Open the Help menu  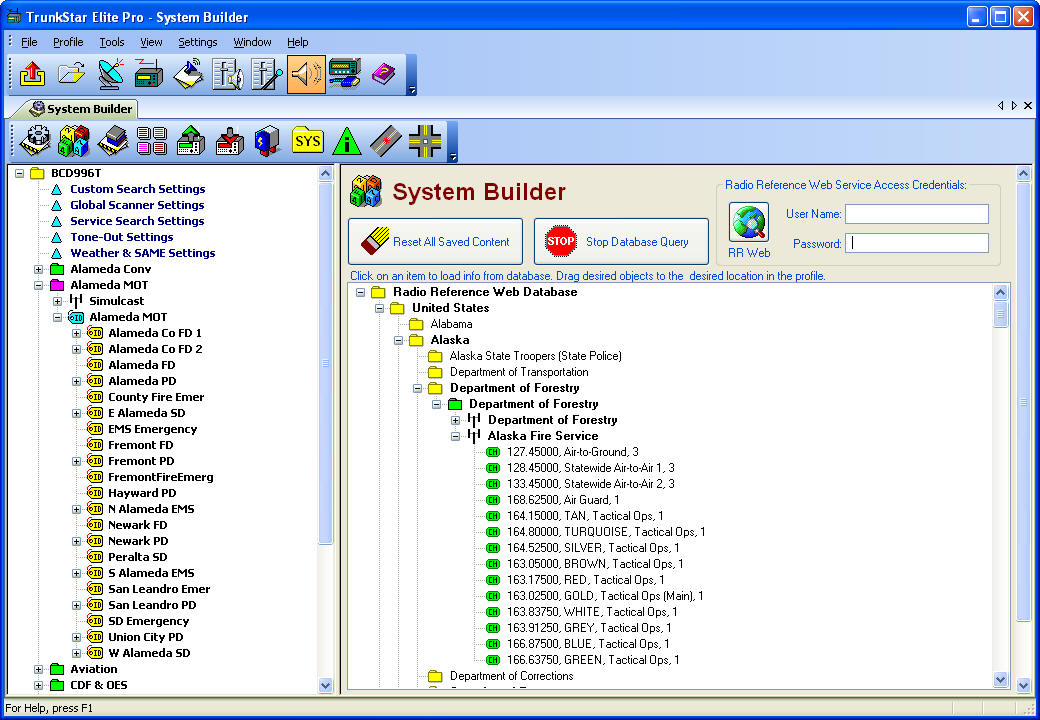[298, 42]
